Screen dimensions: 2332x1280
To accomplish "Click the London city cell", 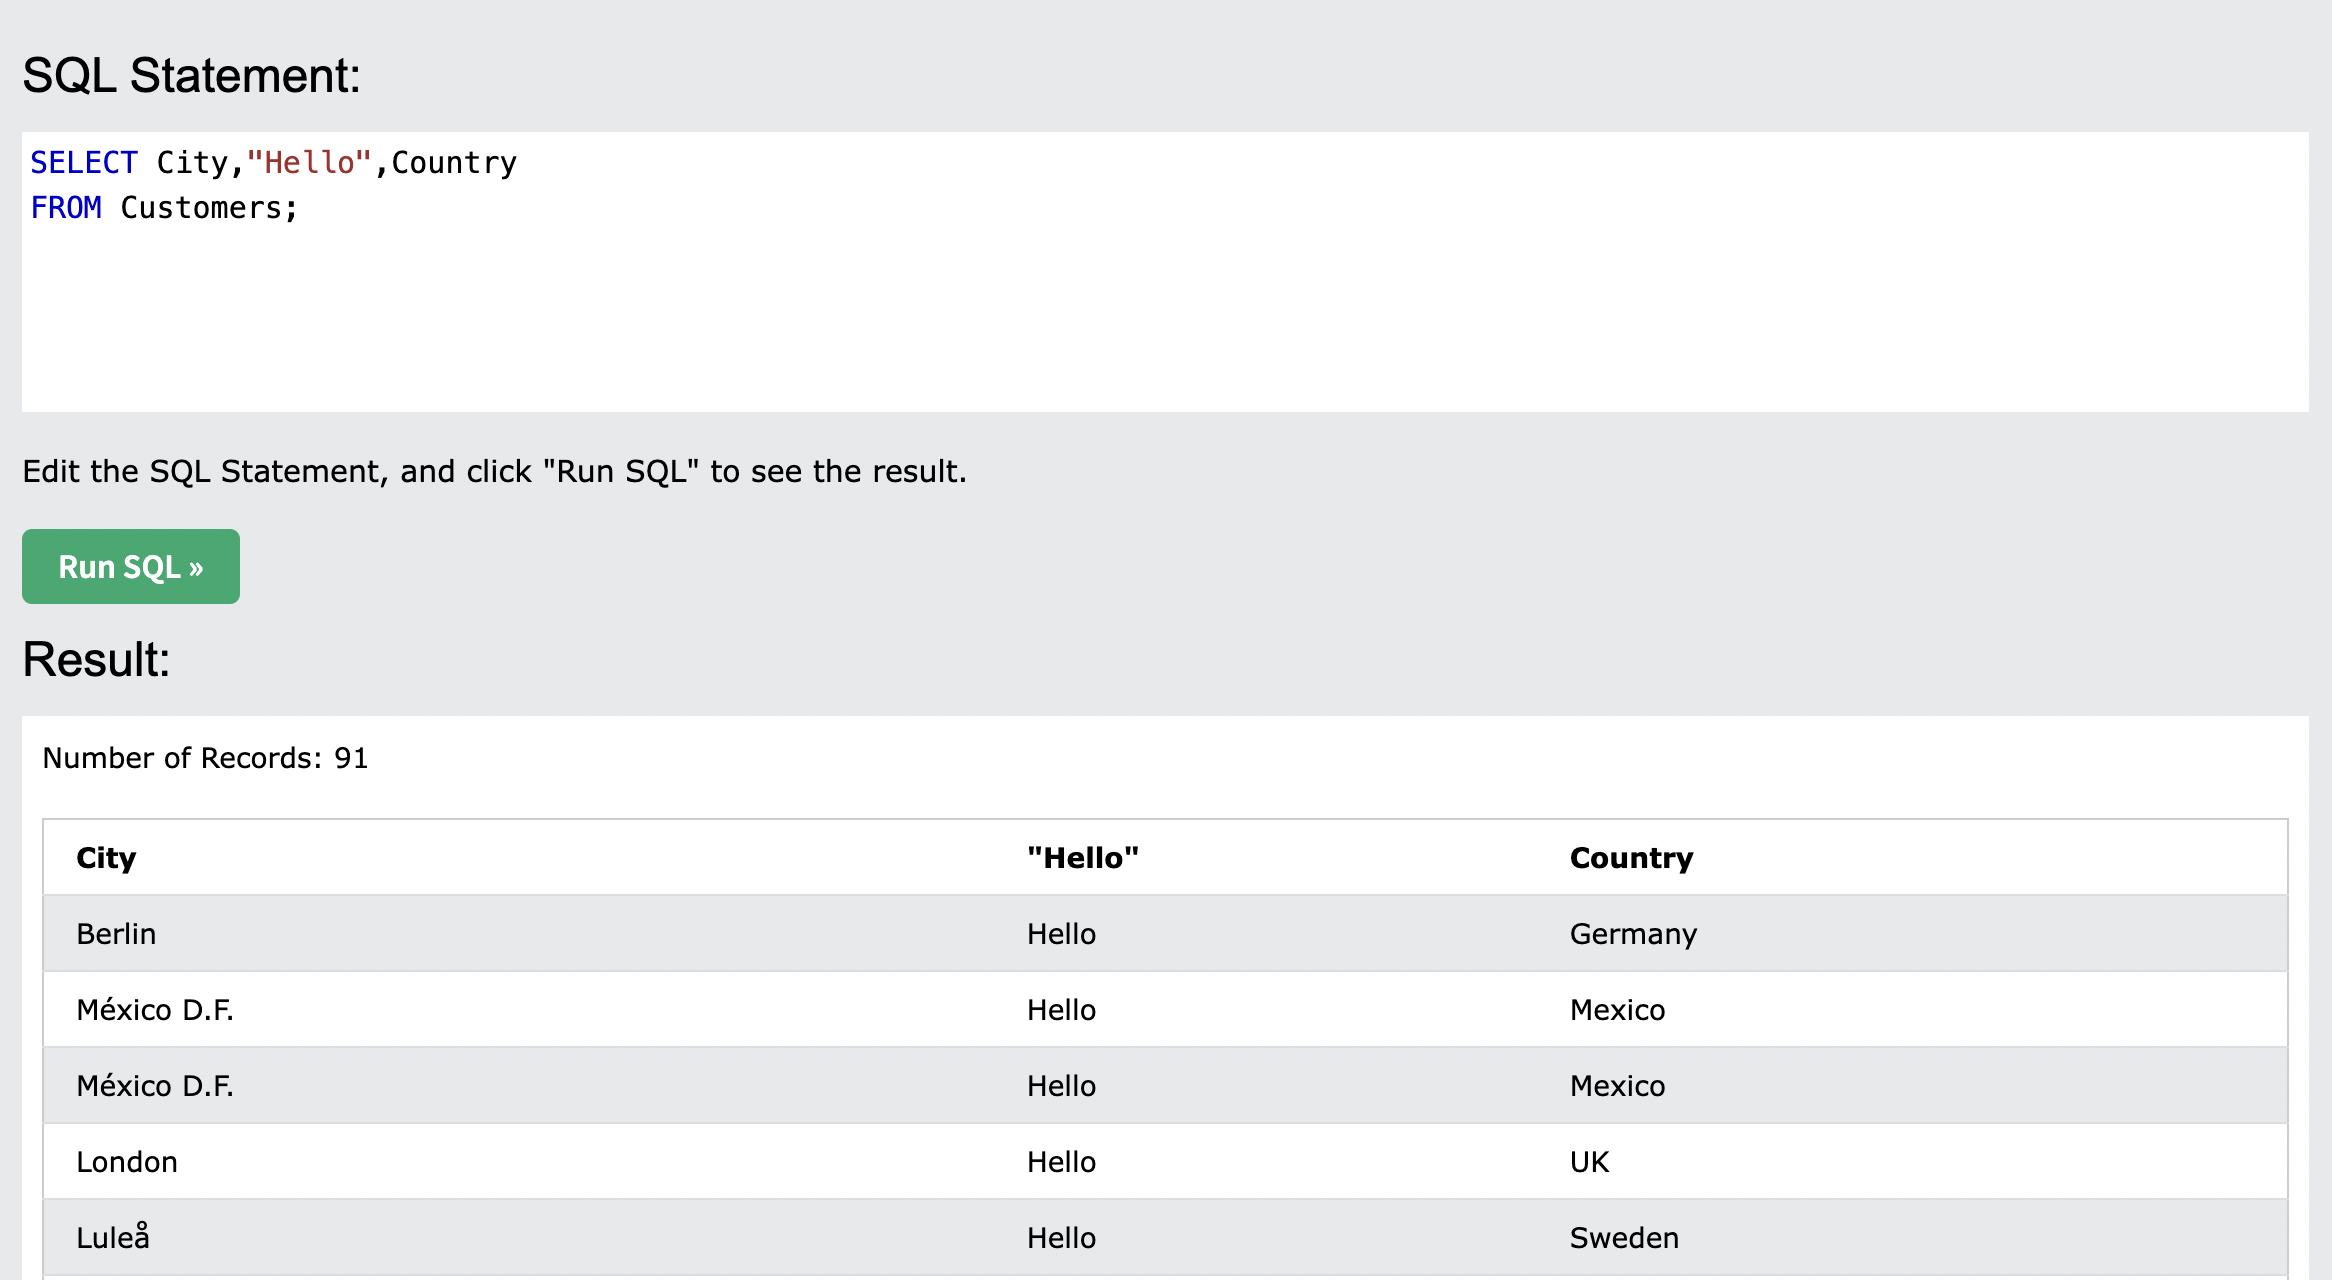I will (x=127, y=1162).
